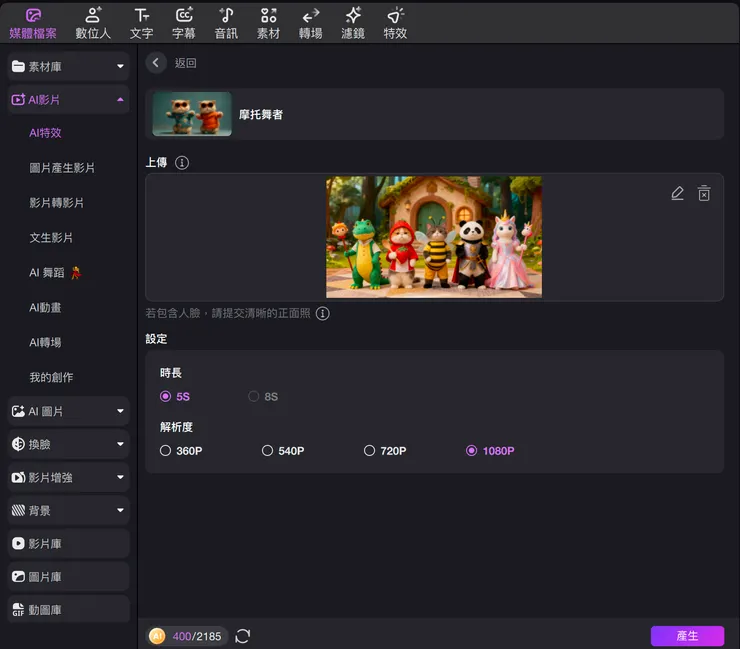Open the 媒體檔案 media tab
740x649 pixels.
(x=33, y=24)
